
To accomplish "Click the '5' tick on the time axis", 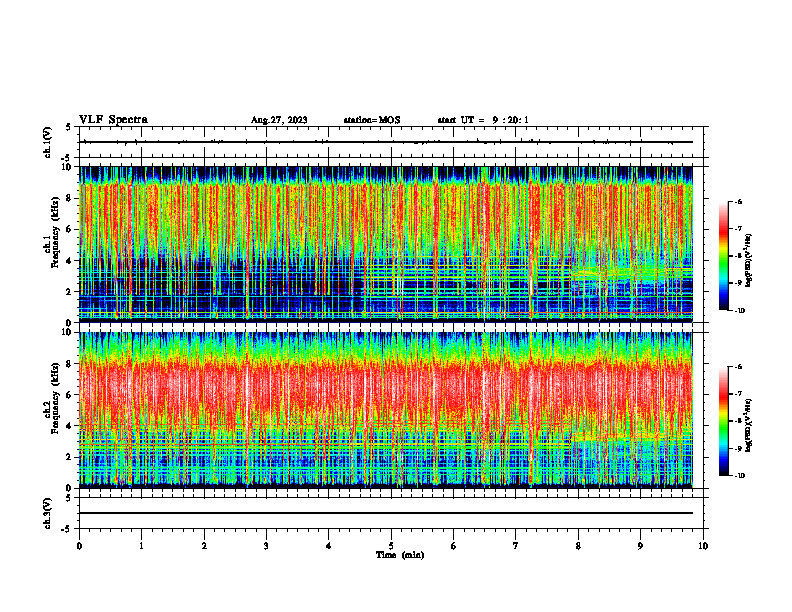I will [391, 546].
